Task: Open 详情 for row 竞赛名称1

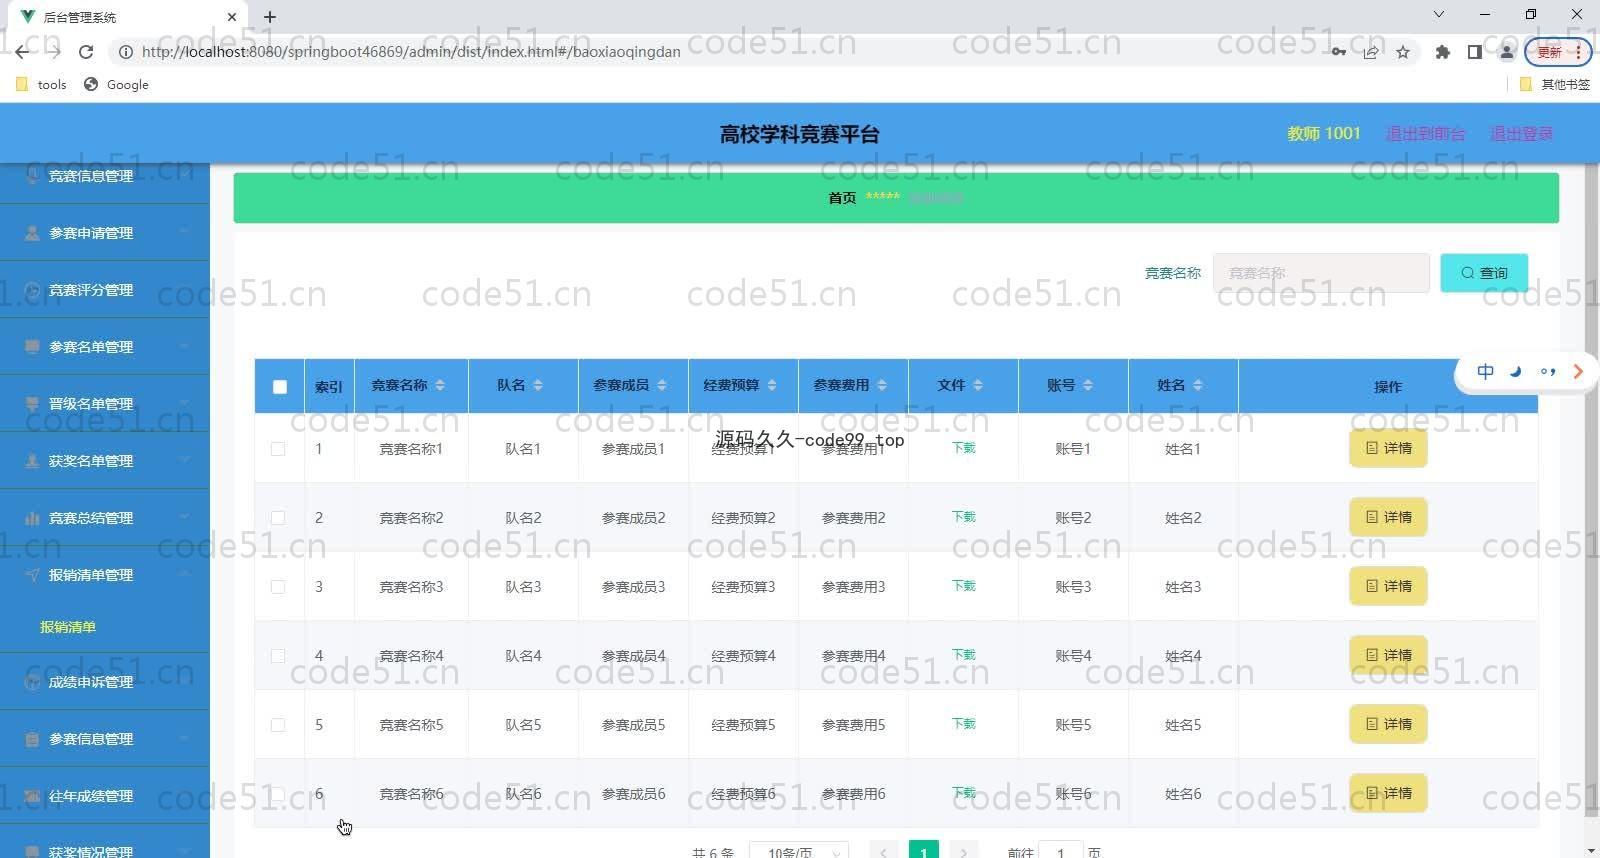Action: pos(1388,449)
